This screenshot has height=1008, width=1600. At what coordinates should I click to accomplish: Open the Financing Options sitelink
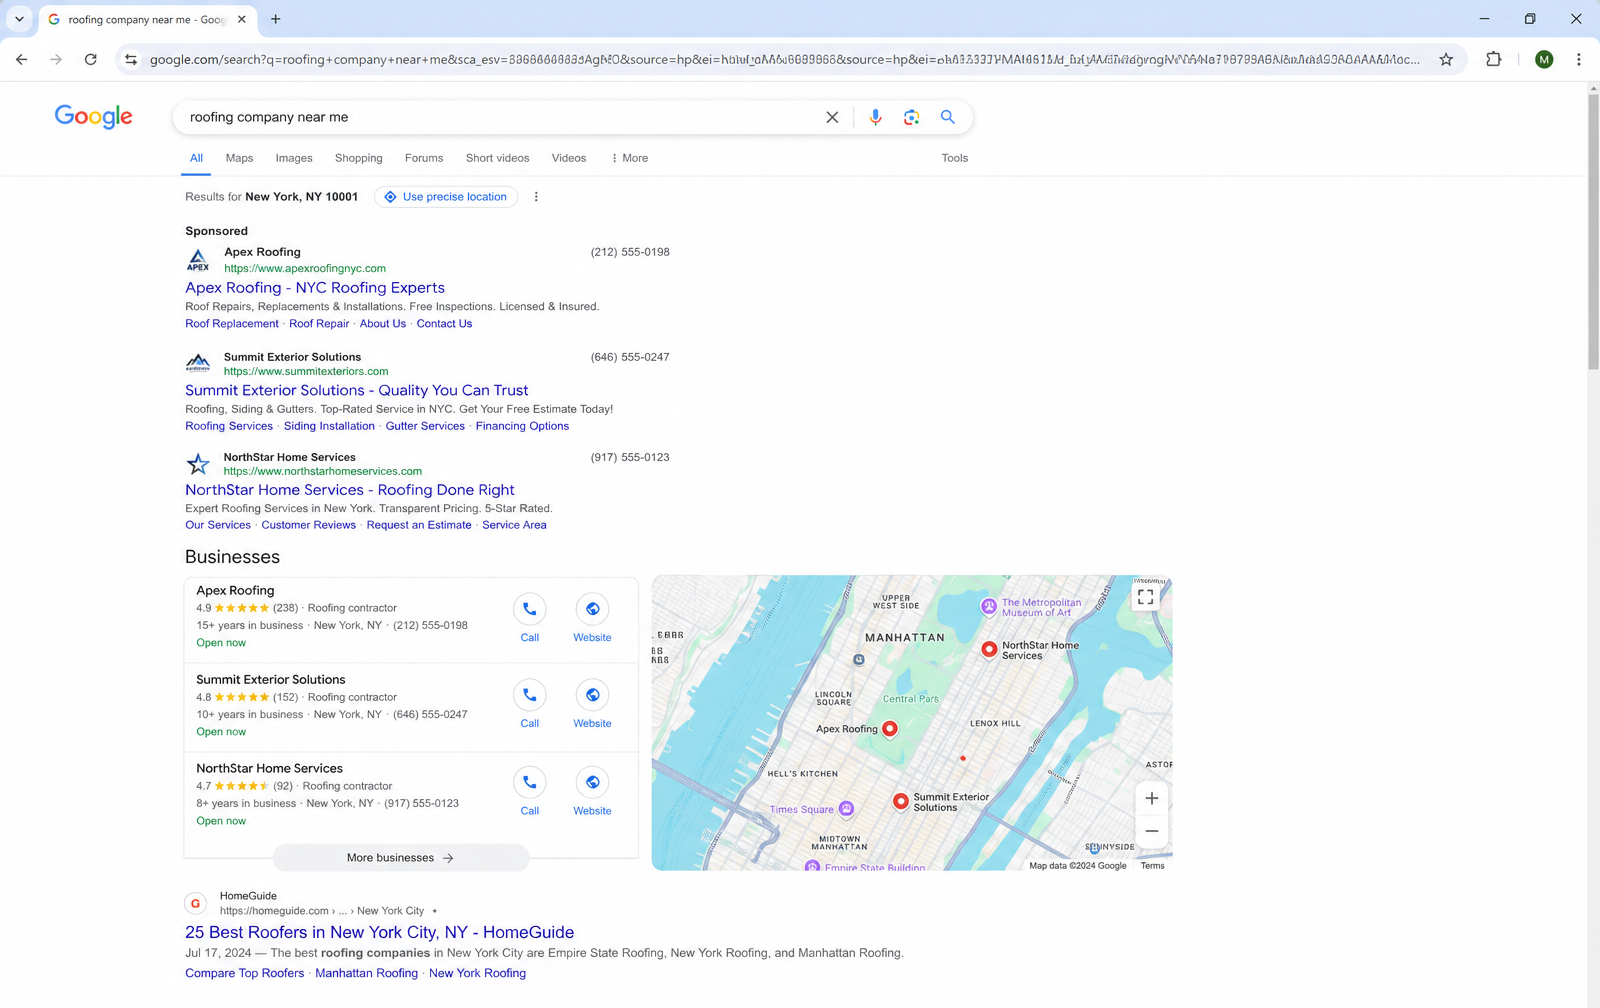[x=522, y=426]
